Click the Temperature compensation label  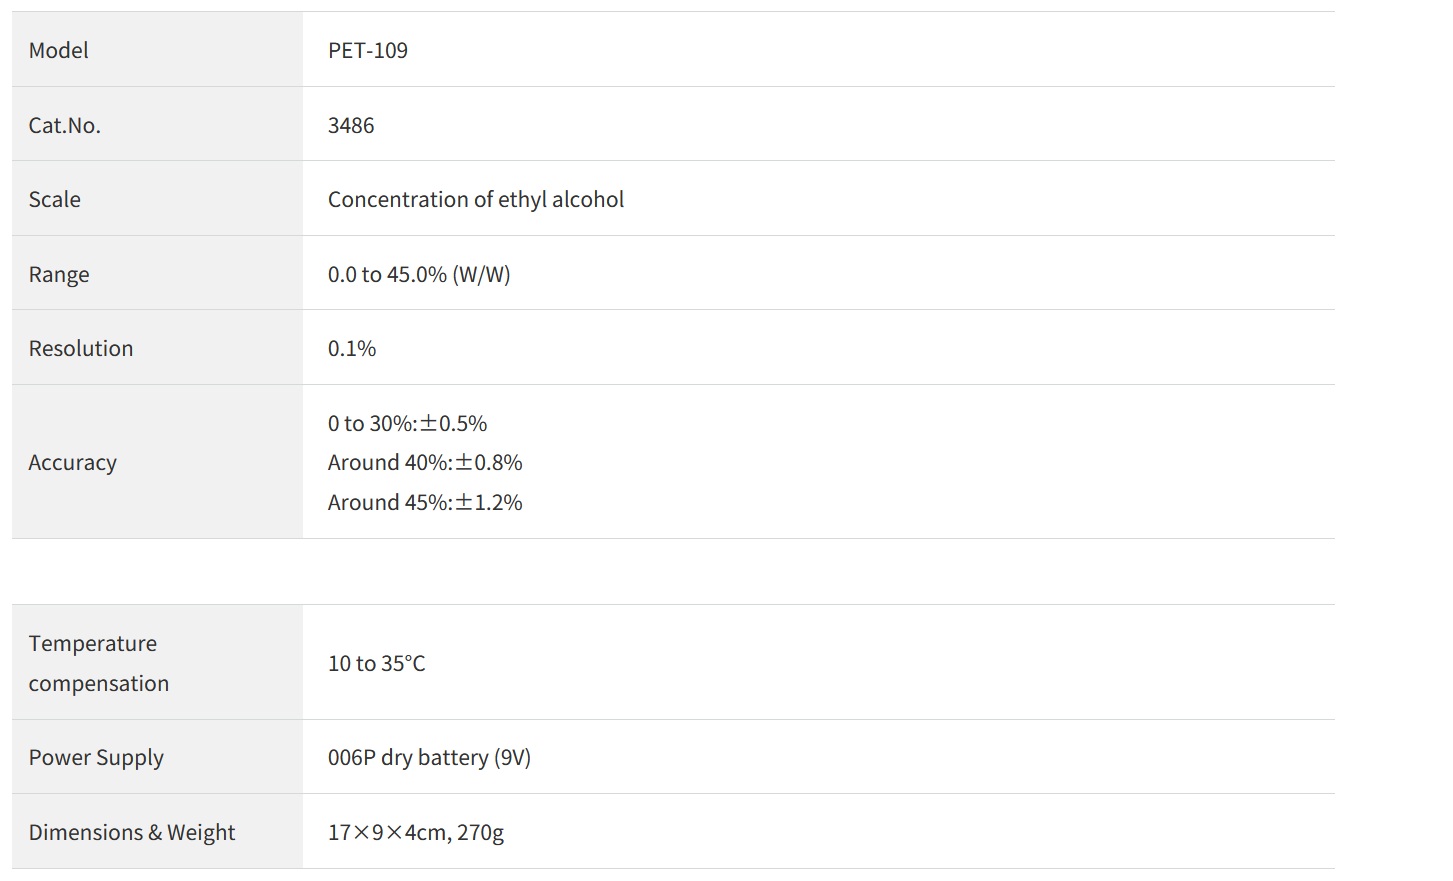(x=99, y=663)
